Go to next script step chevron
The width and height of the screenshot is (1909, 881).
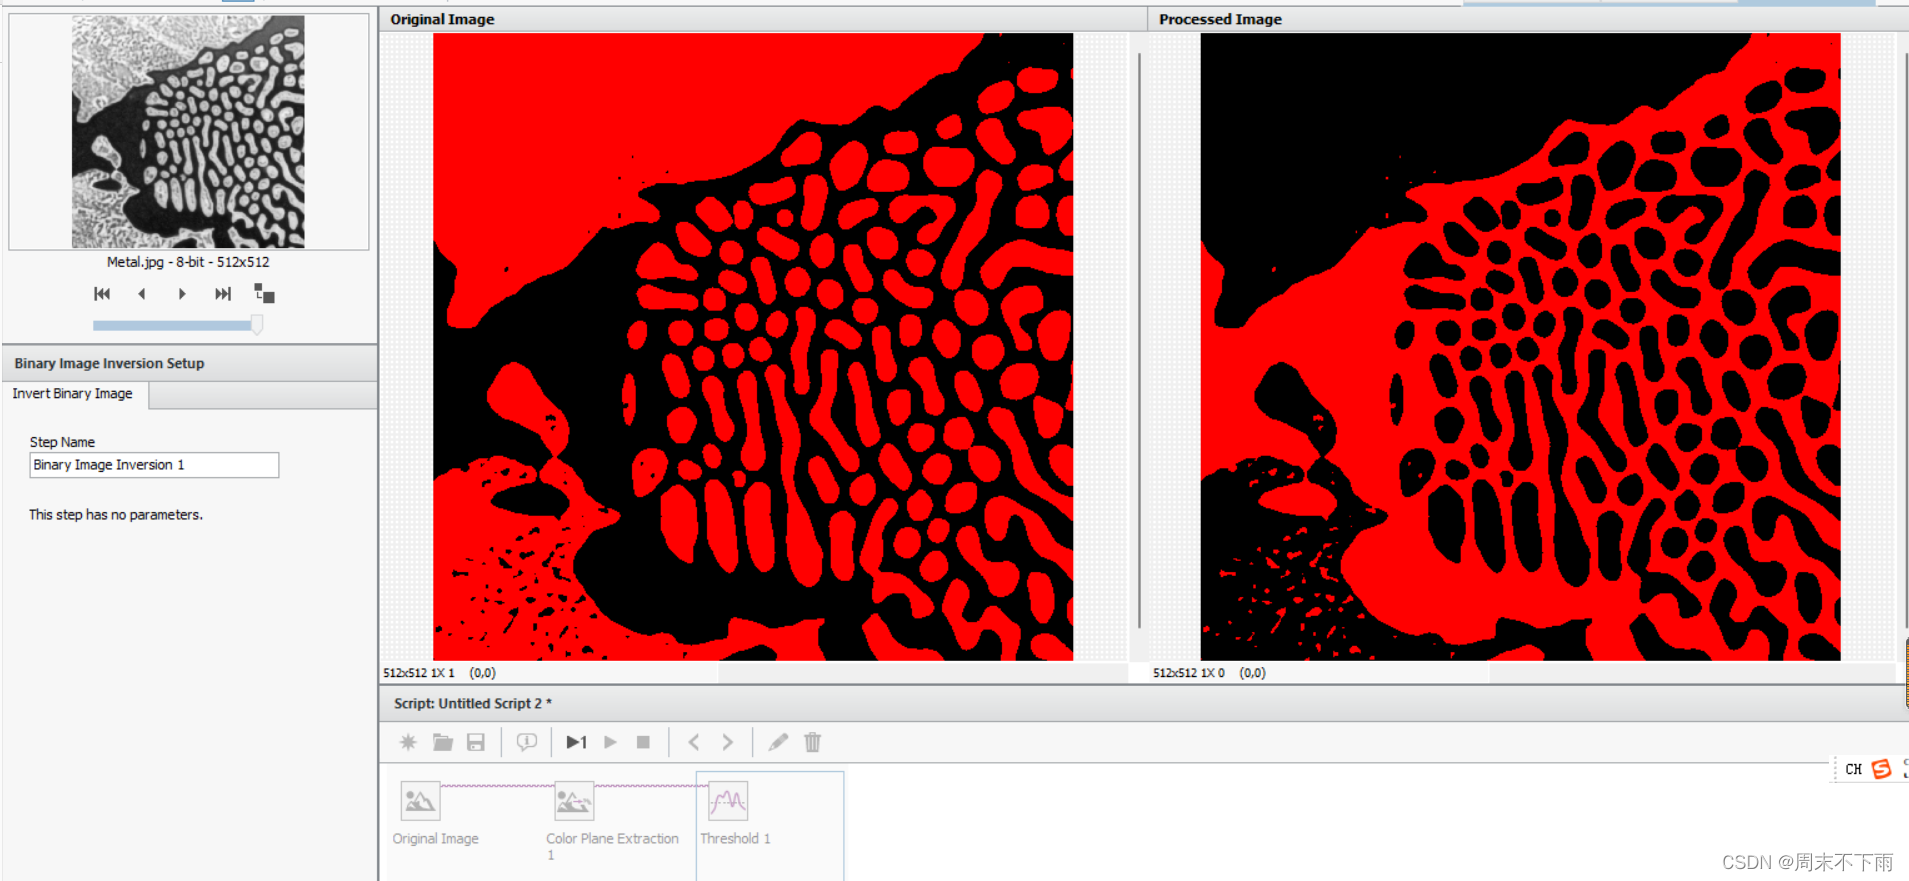coord(728,742)
